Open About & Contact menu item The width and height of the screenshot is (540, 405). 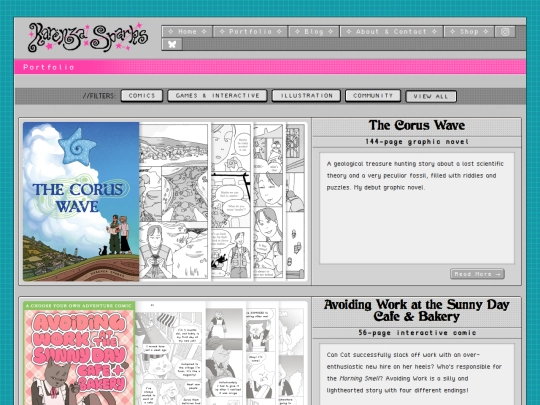(x=391, y=32)
